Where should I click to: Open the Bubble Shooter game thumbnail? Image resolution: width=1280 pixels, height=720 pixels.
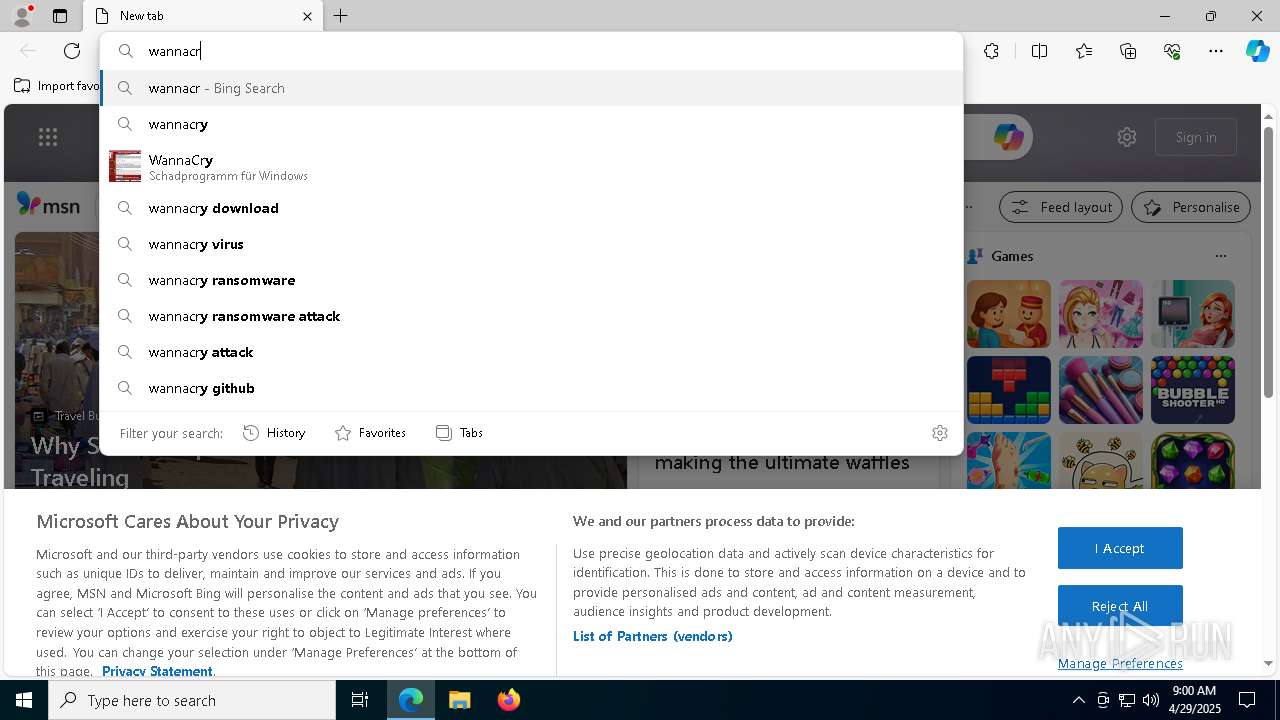tap(1193, 390)
